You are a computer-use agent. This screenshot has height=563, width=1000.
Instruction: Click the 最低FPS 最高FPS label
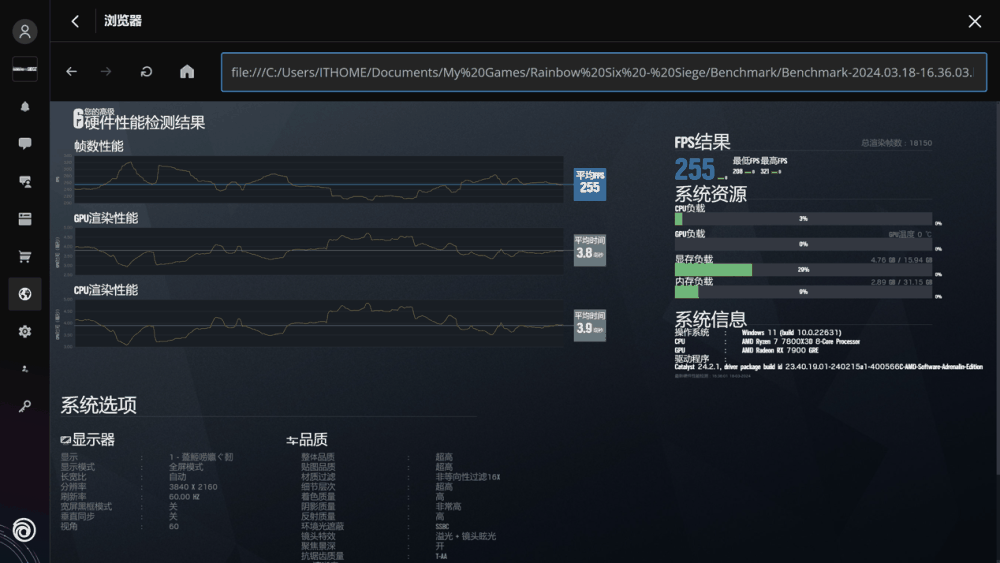[x=760, y=161]
